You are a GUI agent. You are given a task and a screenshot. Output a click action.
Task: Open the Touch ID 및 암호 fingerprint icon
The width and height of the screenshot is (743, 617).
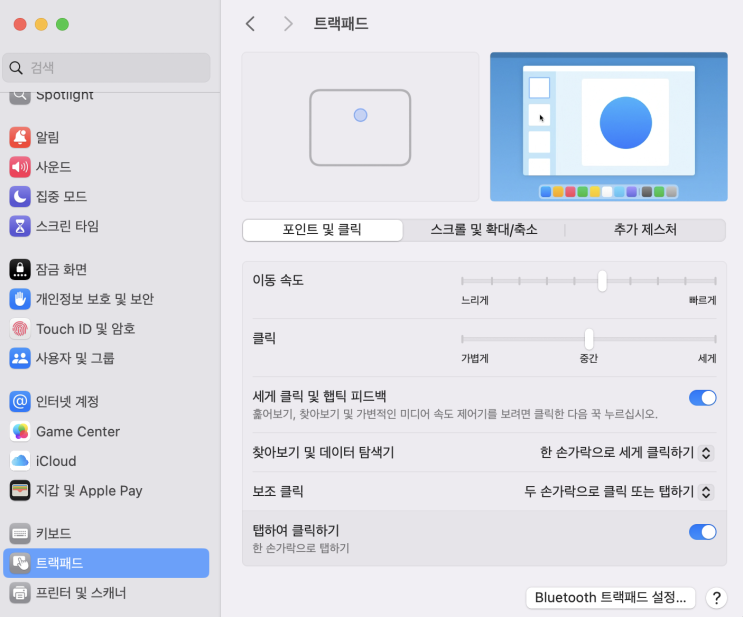pyautogui.click(x=20, y=328)
